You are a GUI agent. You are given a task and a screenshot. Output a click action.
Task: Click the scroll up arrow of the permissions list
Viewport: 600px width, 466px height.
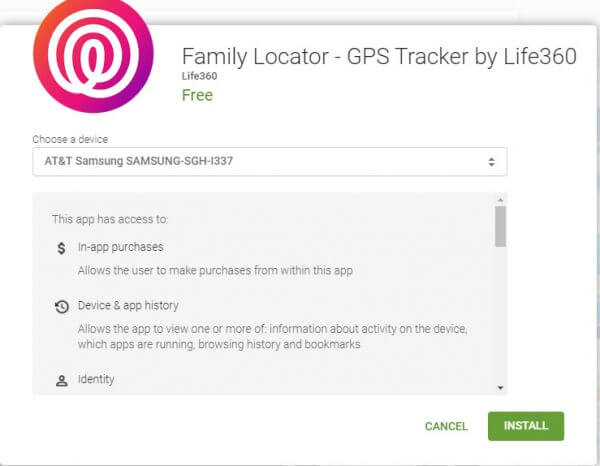(500, 200)
